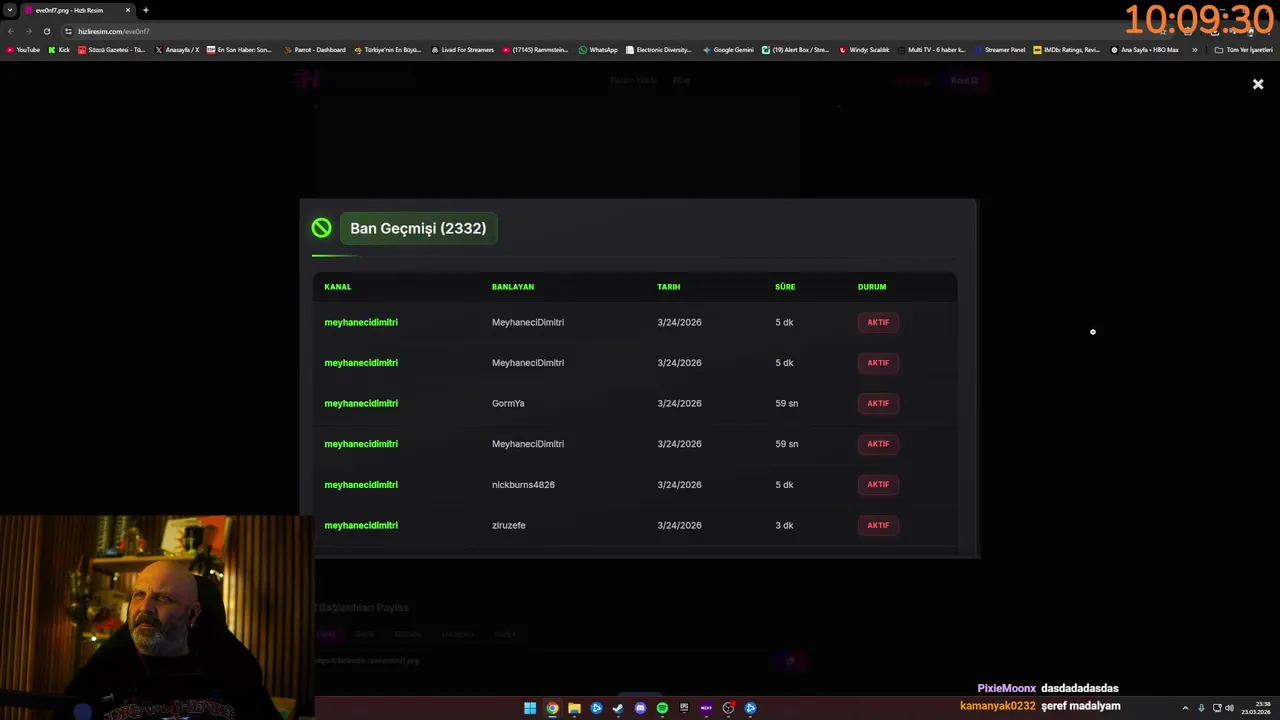Viewport: 1280px width, 720px height.
Task: Click the browser back arrow
Action: coord(11,31)
